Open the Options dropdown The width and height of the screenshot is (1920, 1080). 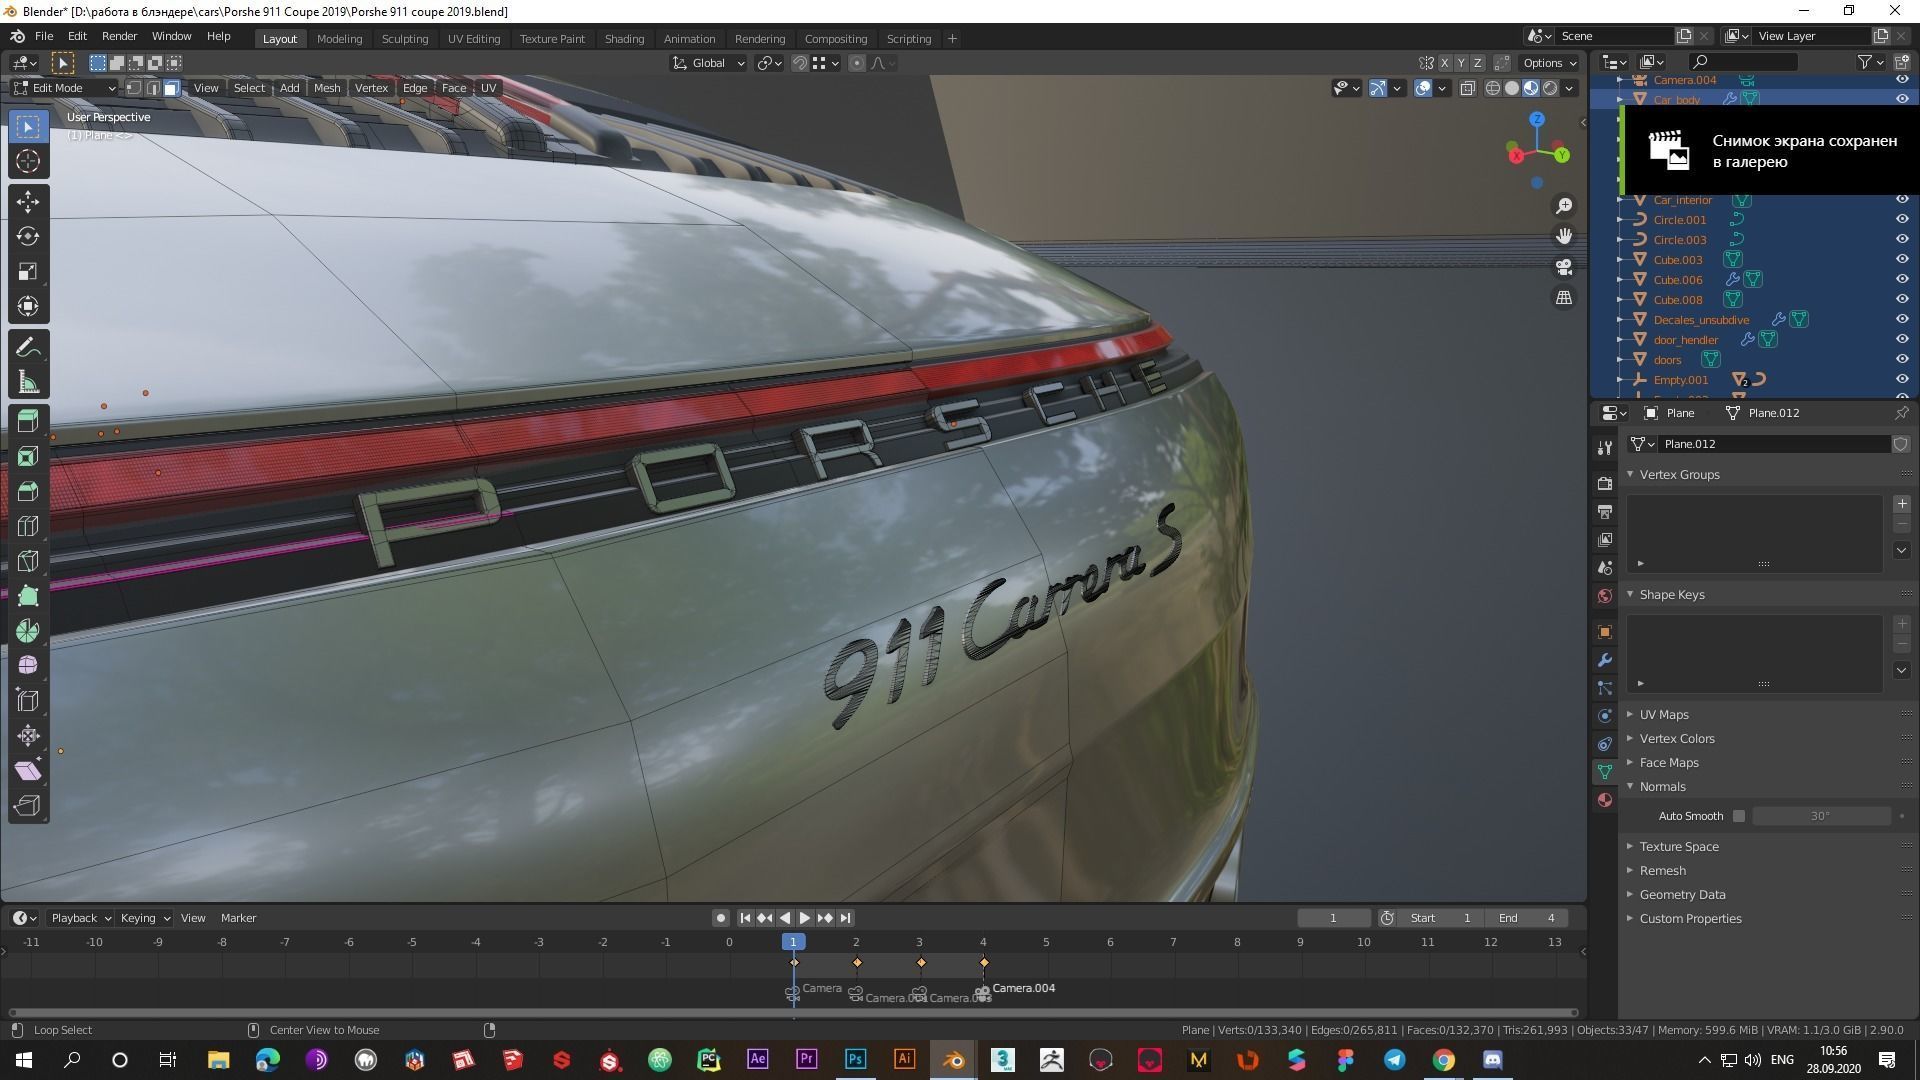tap(1549, 63)
